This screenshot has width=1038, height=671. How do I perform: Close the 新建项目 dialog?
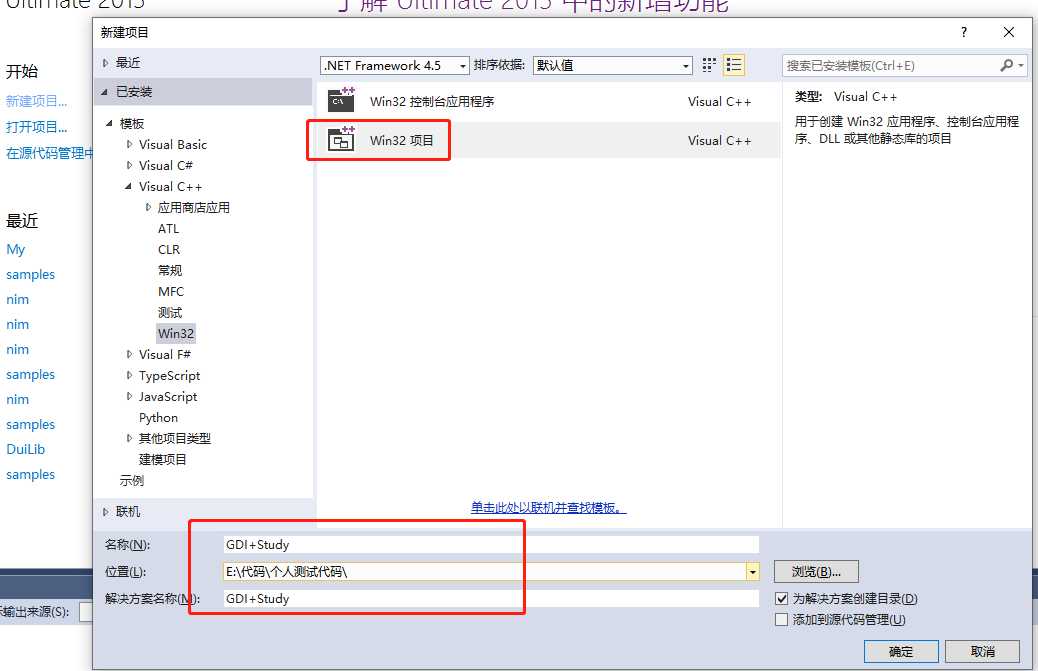1008,32
